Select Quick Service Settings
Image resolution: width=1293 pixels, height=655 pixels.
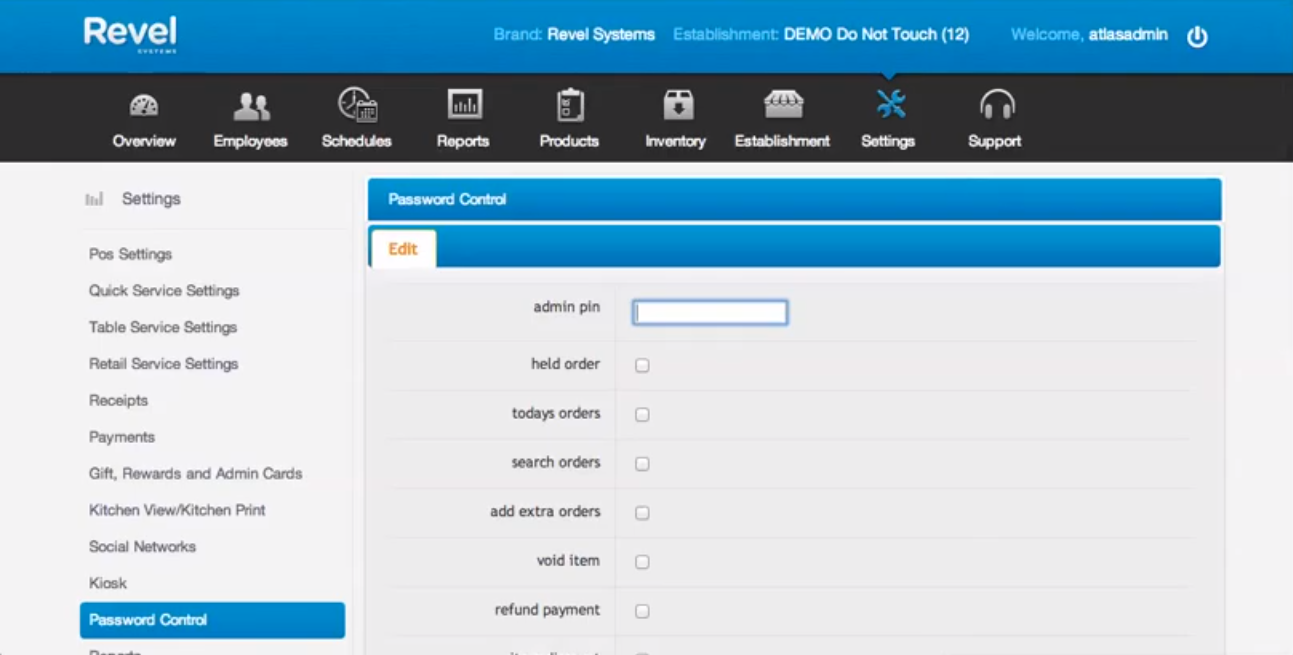pos(163,290)
